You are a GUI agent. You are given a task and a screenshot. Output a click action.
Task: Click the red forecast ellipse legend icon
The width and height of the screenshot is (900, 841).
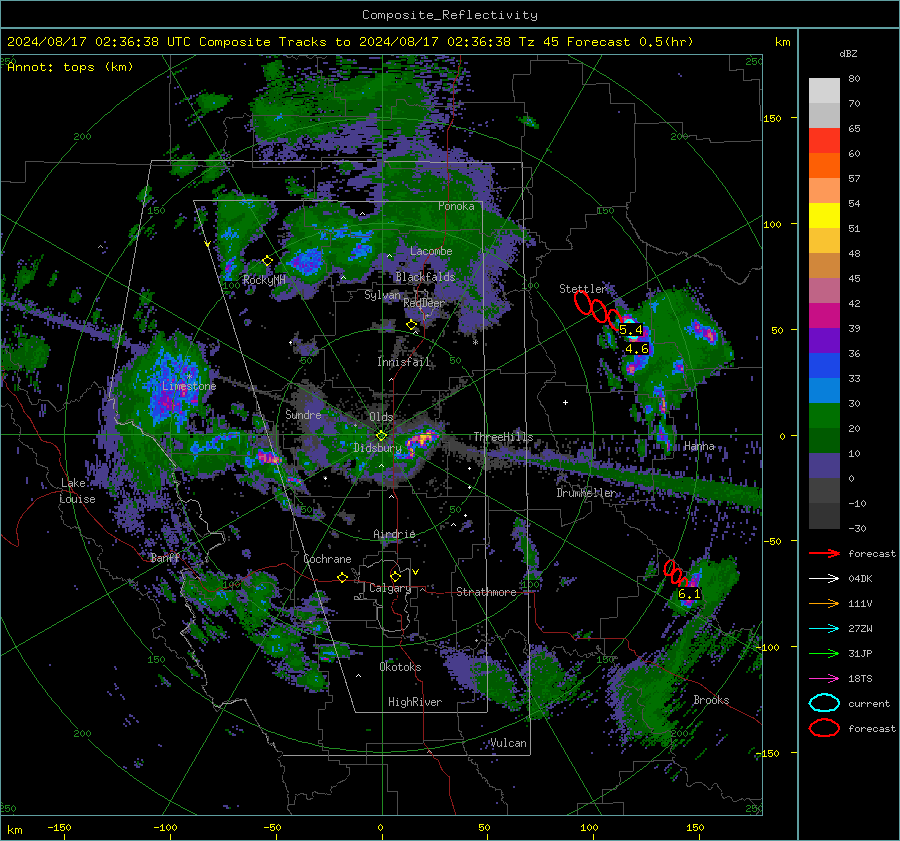pos(824,728)
